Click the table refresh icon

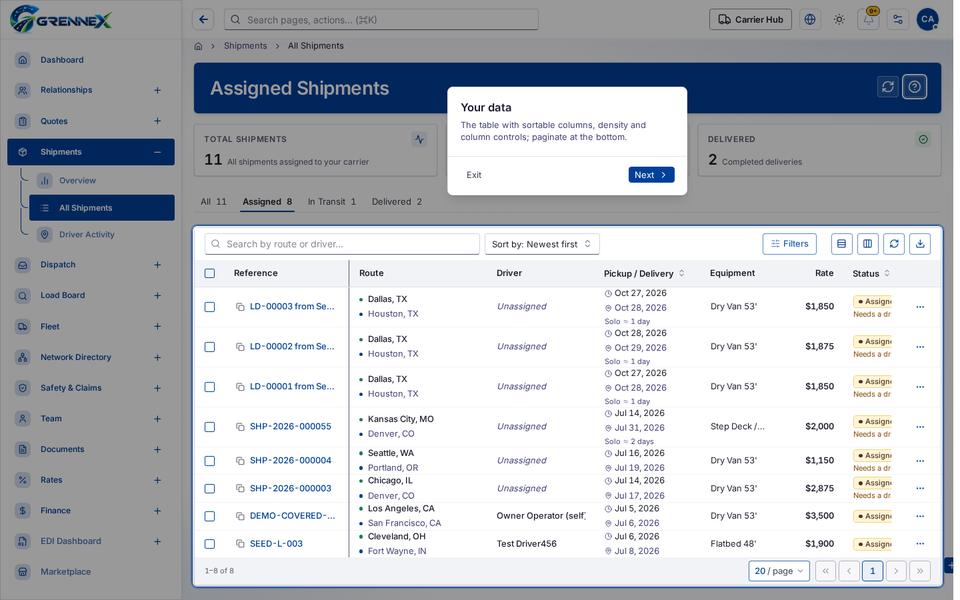894,244
